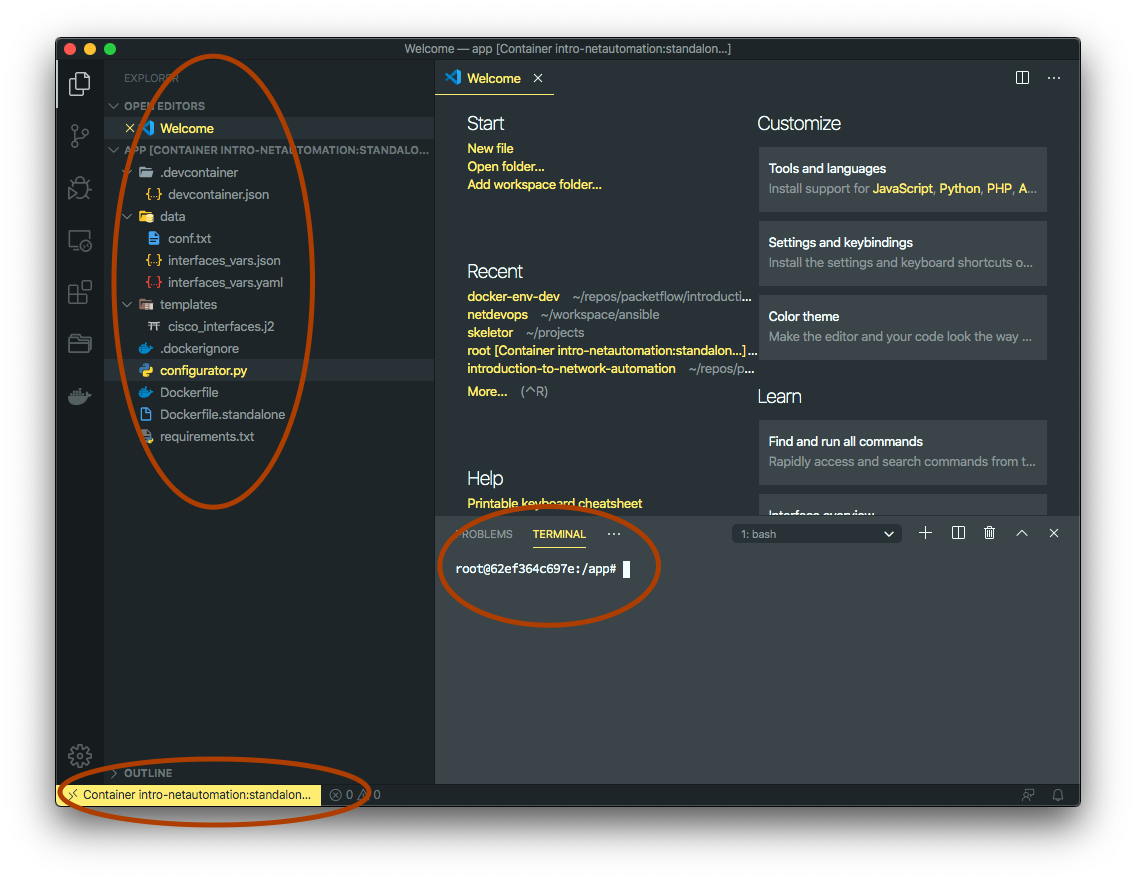Open the .dockerignore file
Viewport: 1136px width, 880px height.
tap(199, 348)
